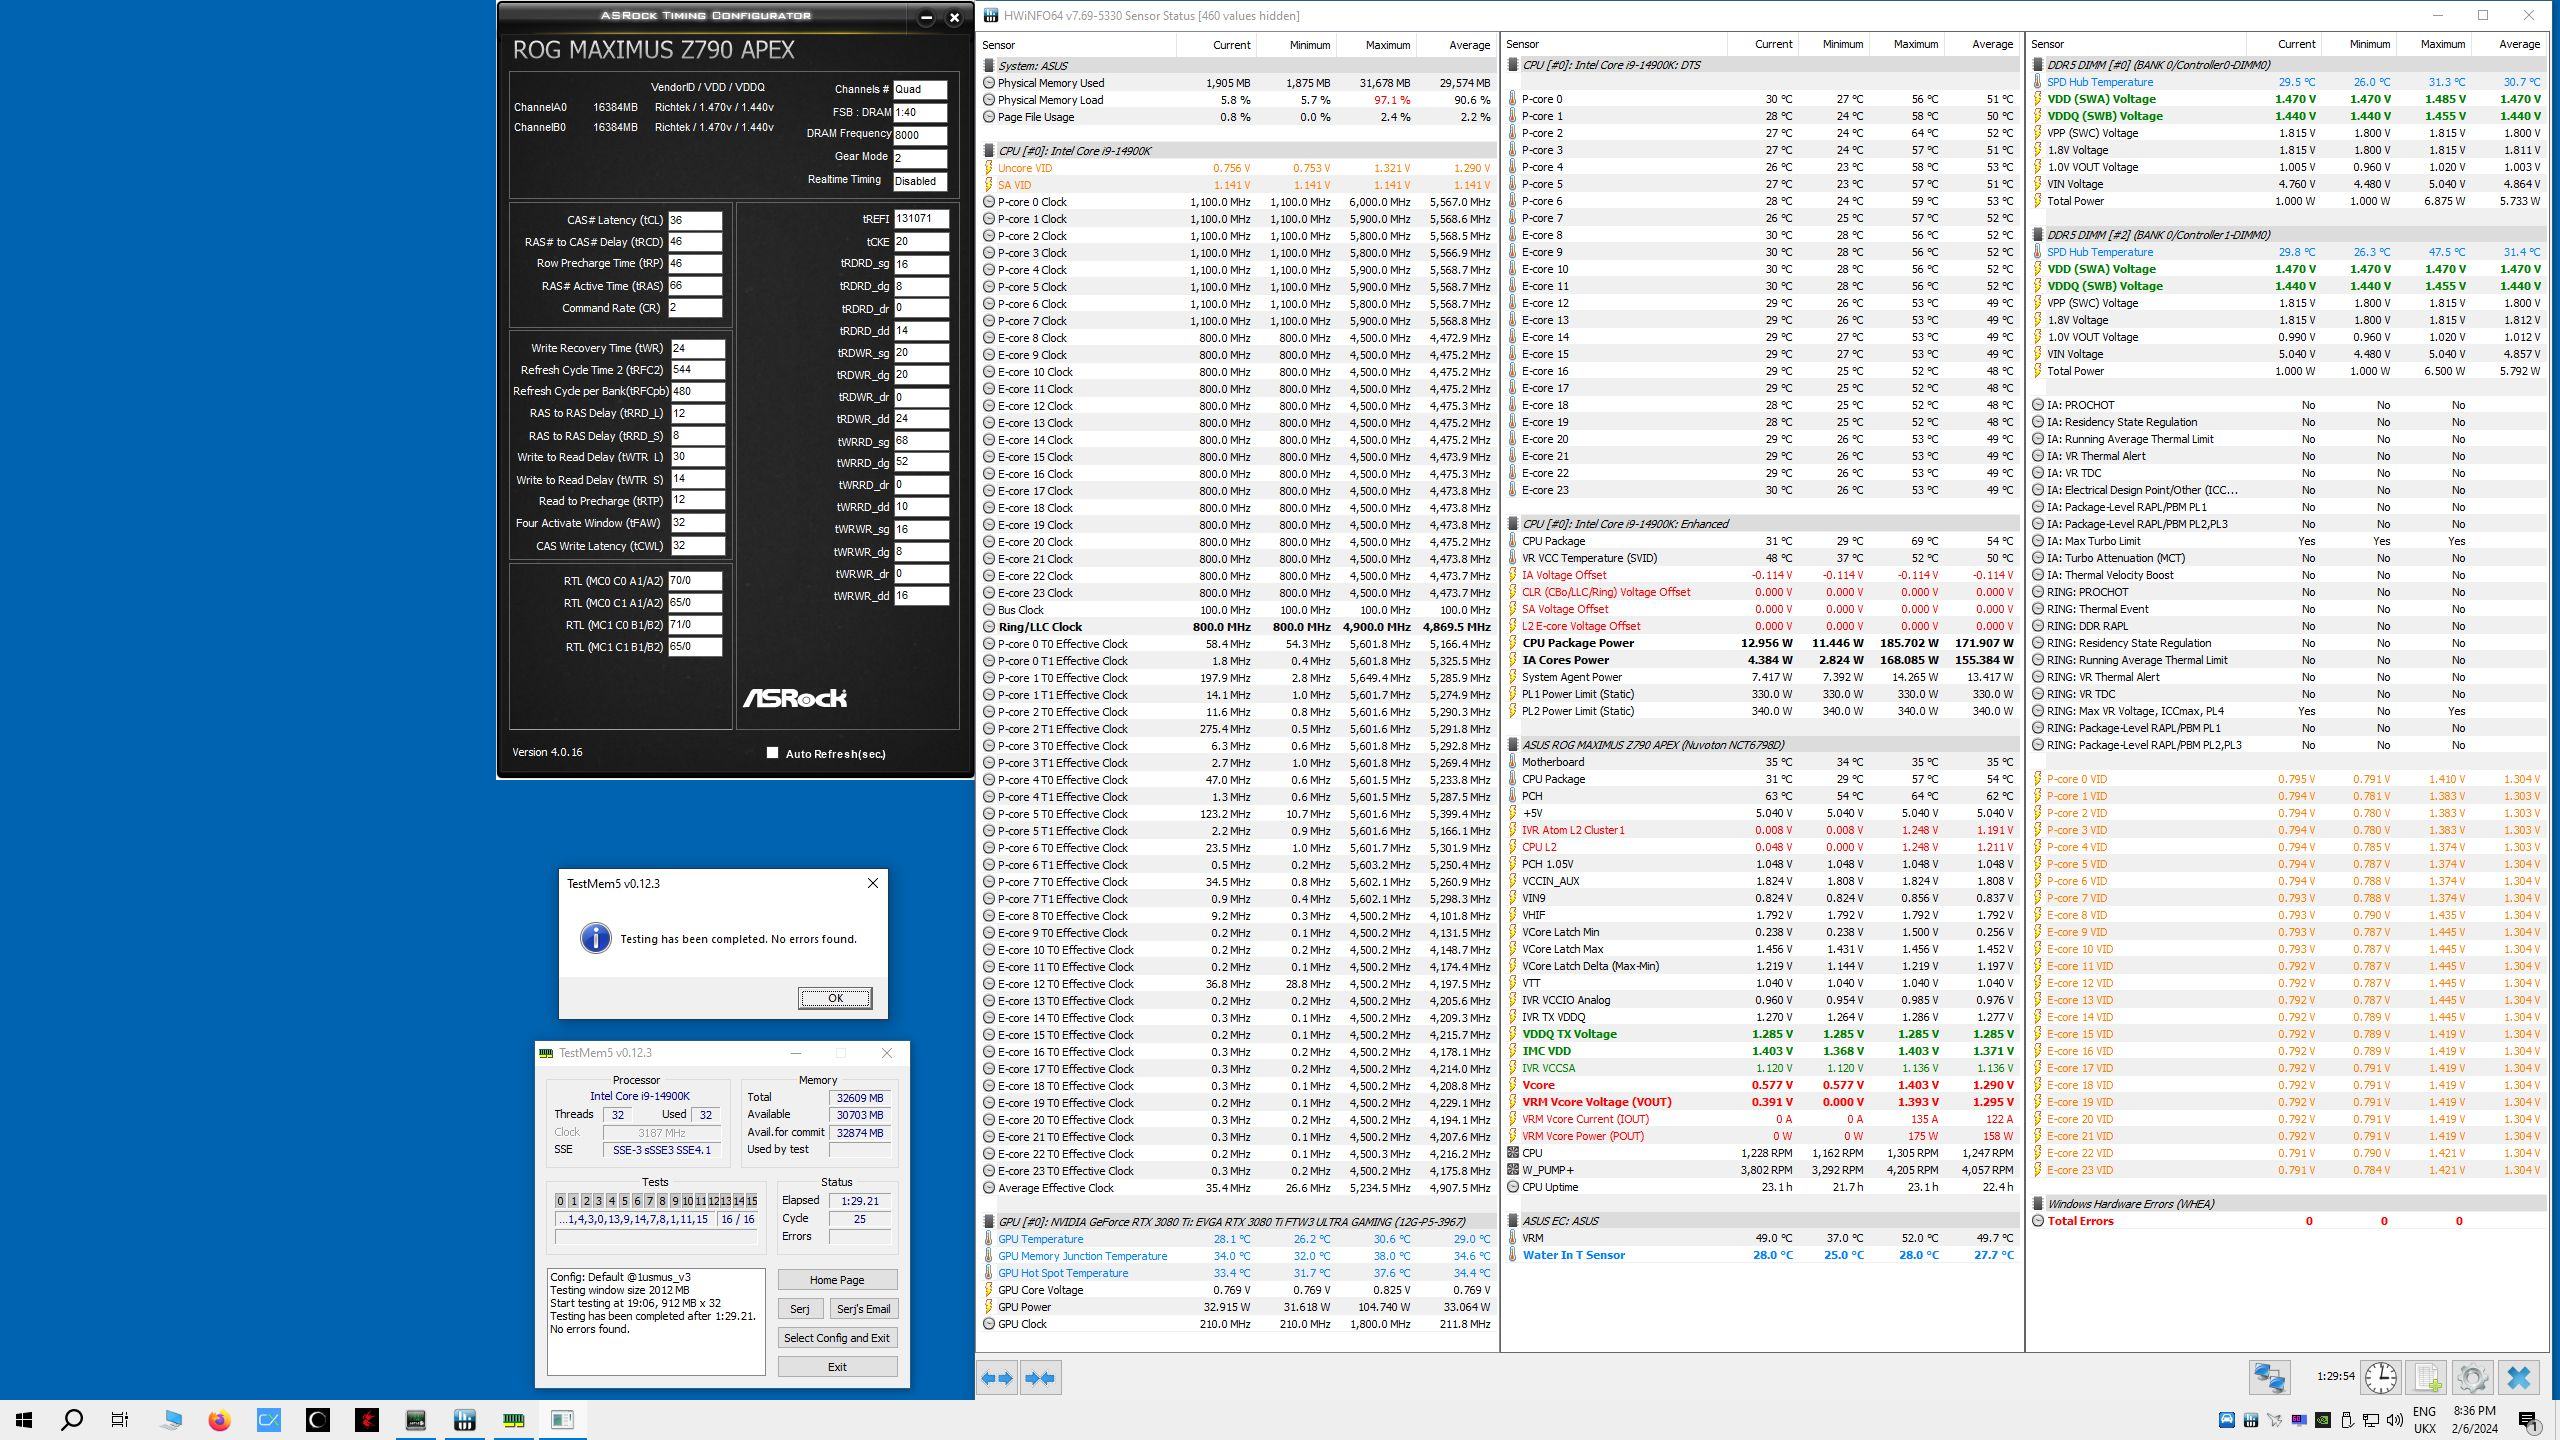Select VDDQ TX Voltage row
Image resolution: width=2560 pixels, height=1440 pixels.
[1762, 1034]
